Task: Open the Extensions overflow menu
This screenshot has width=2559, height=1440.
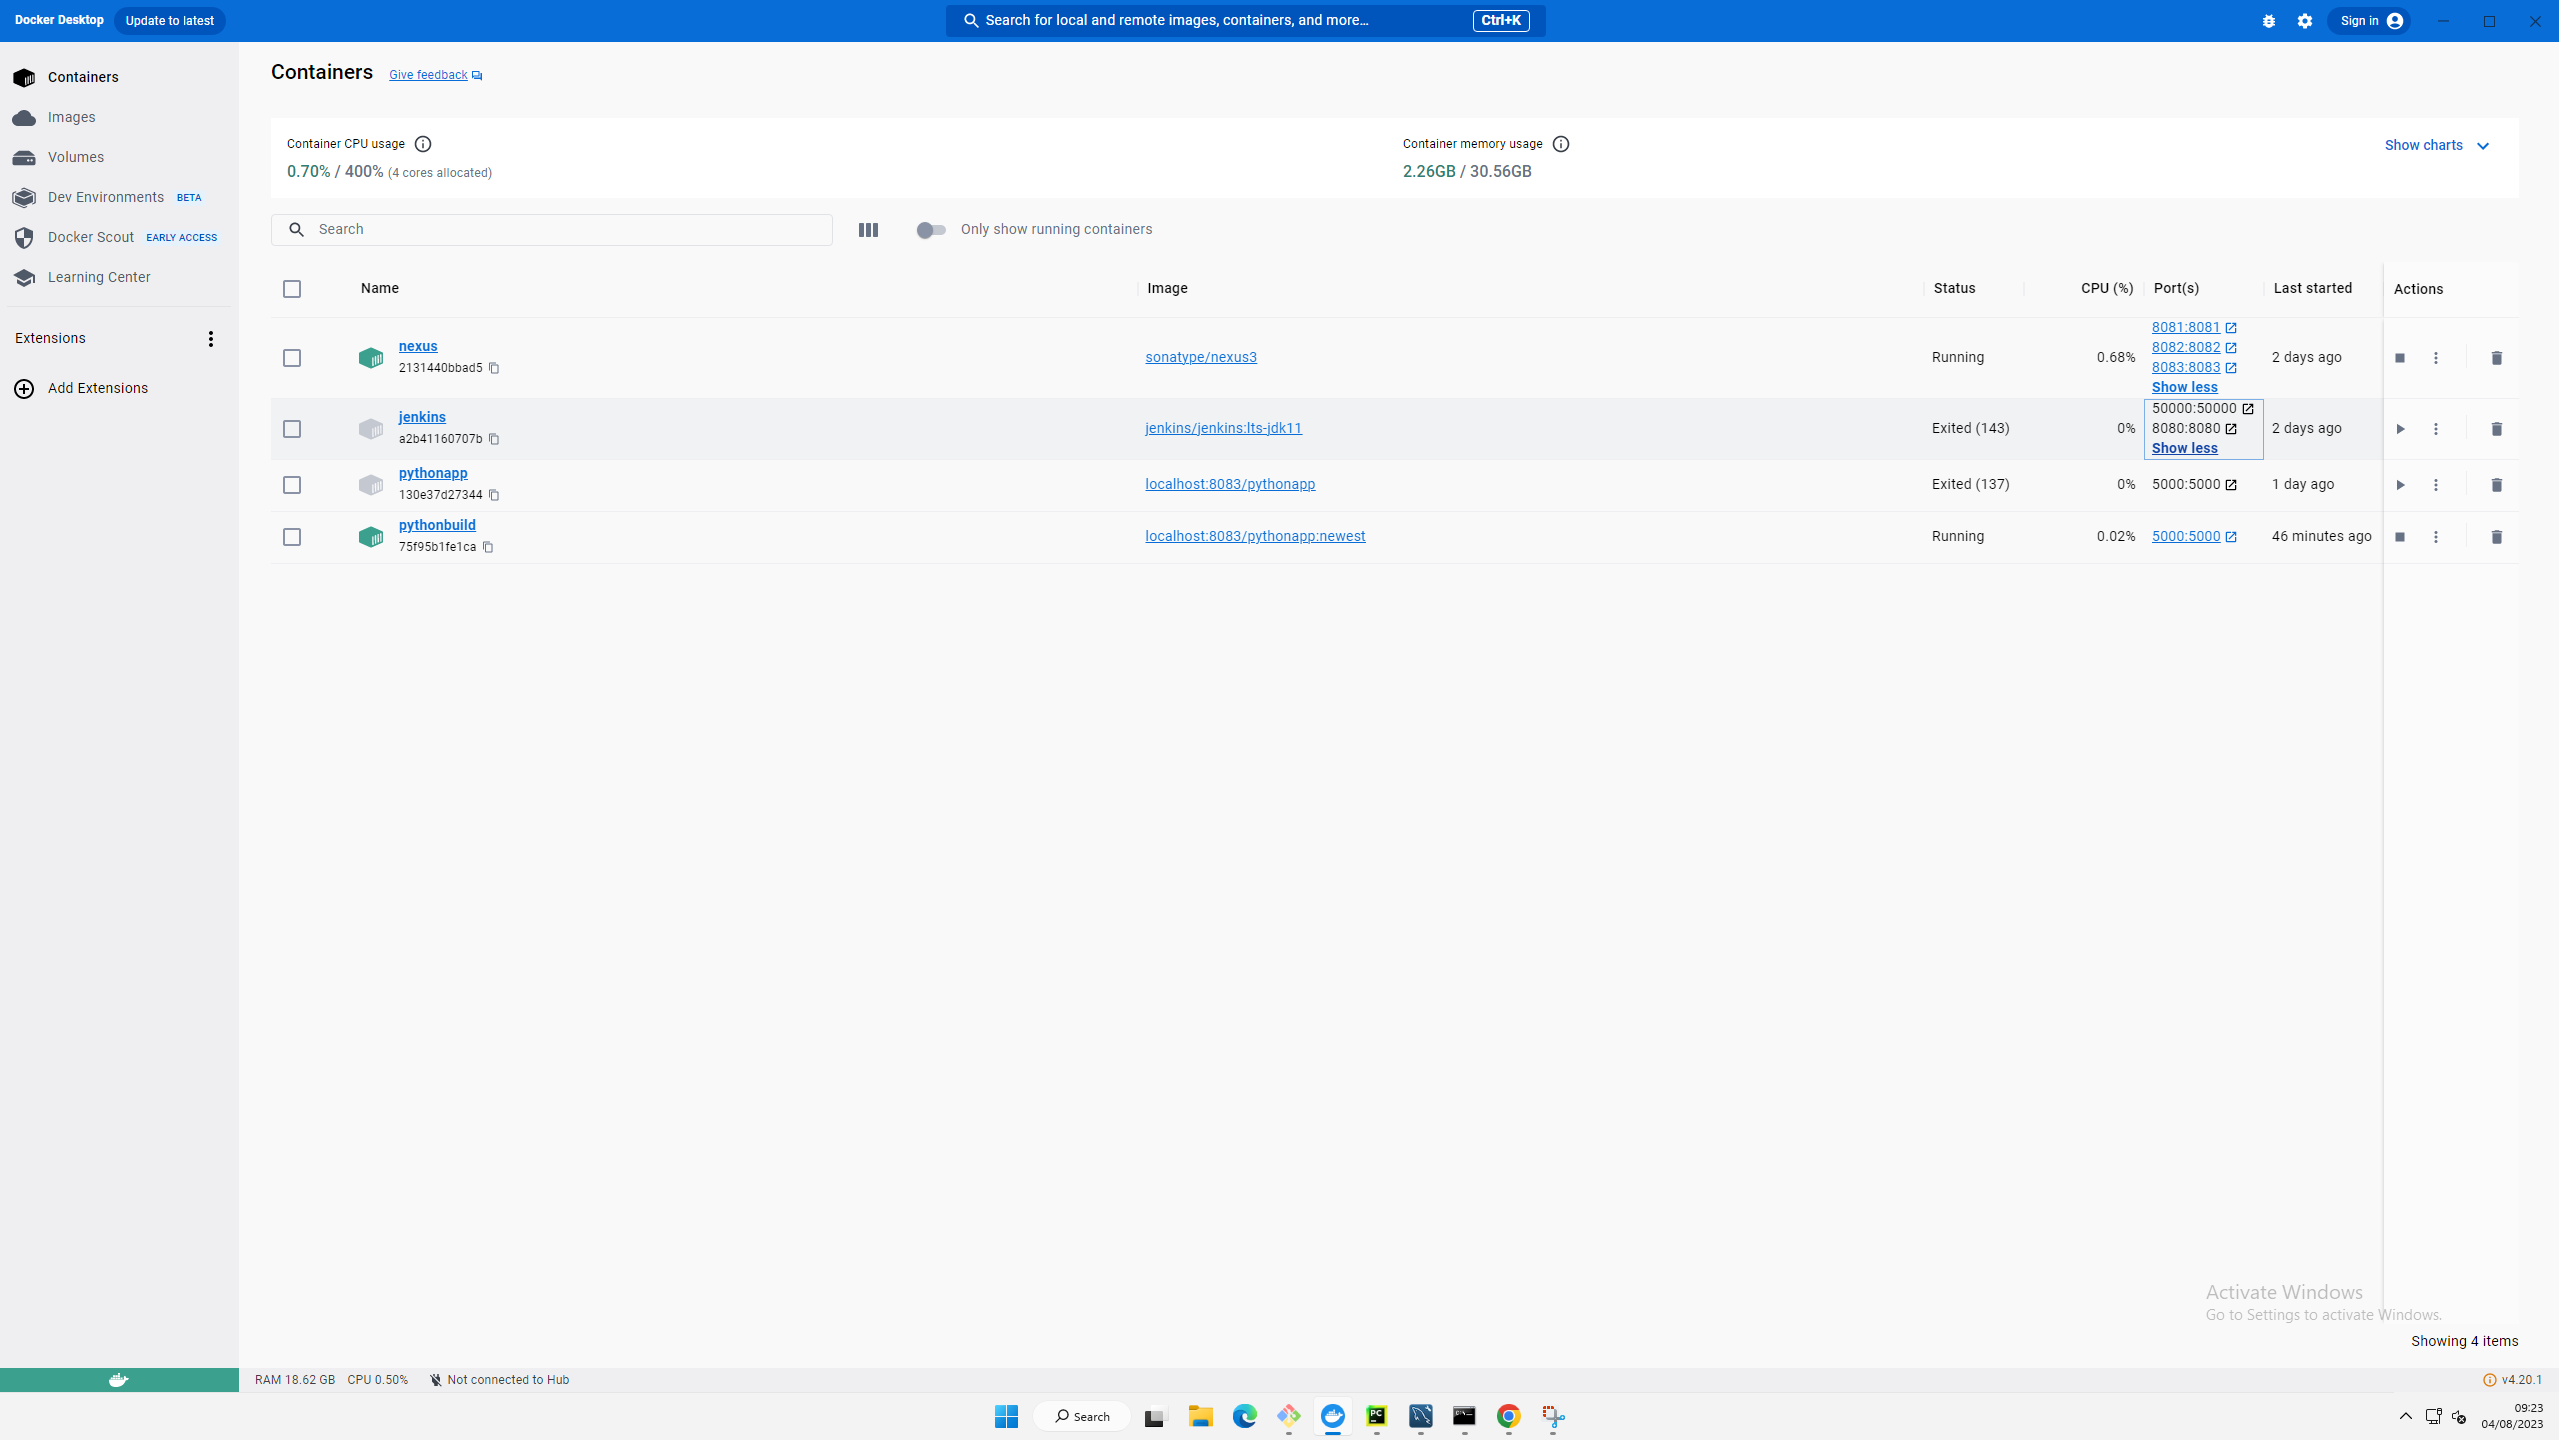Action: click(211, 338)
